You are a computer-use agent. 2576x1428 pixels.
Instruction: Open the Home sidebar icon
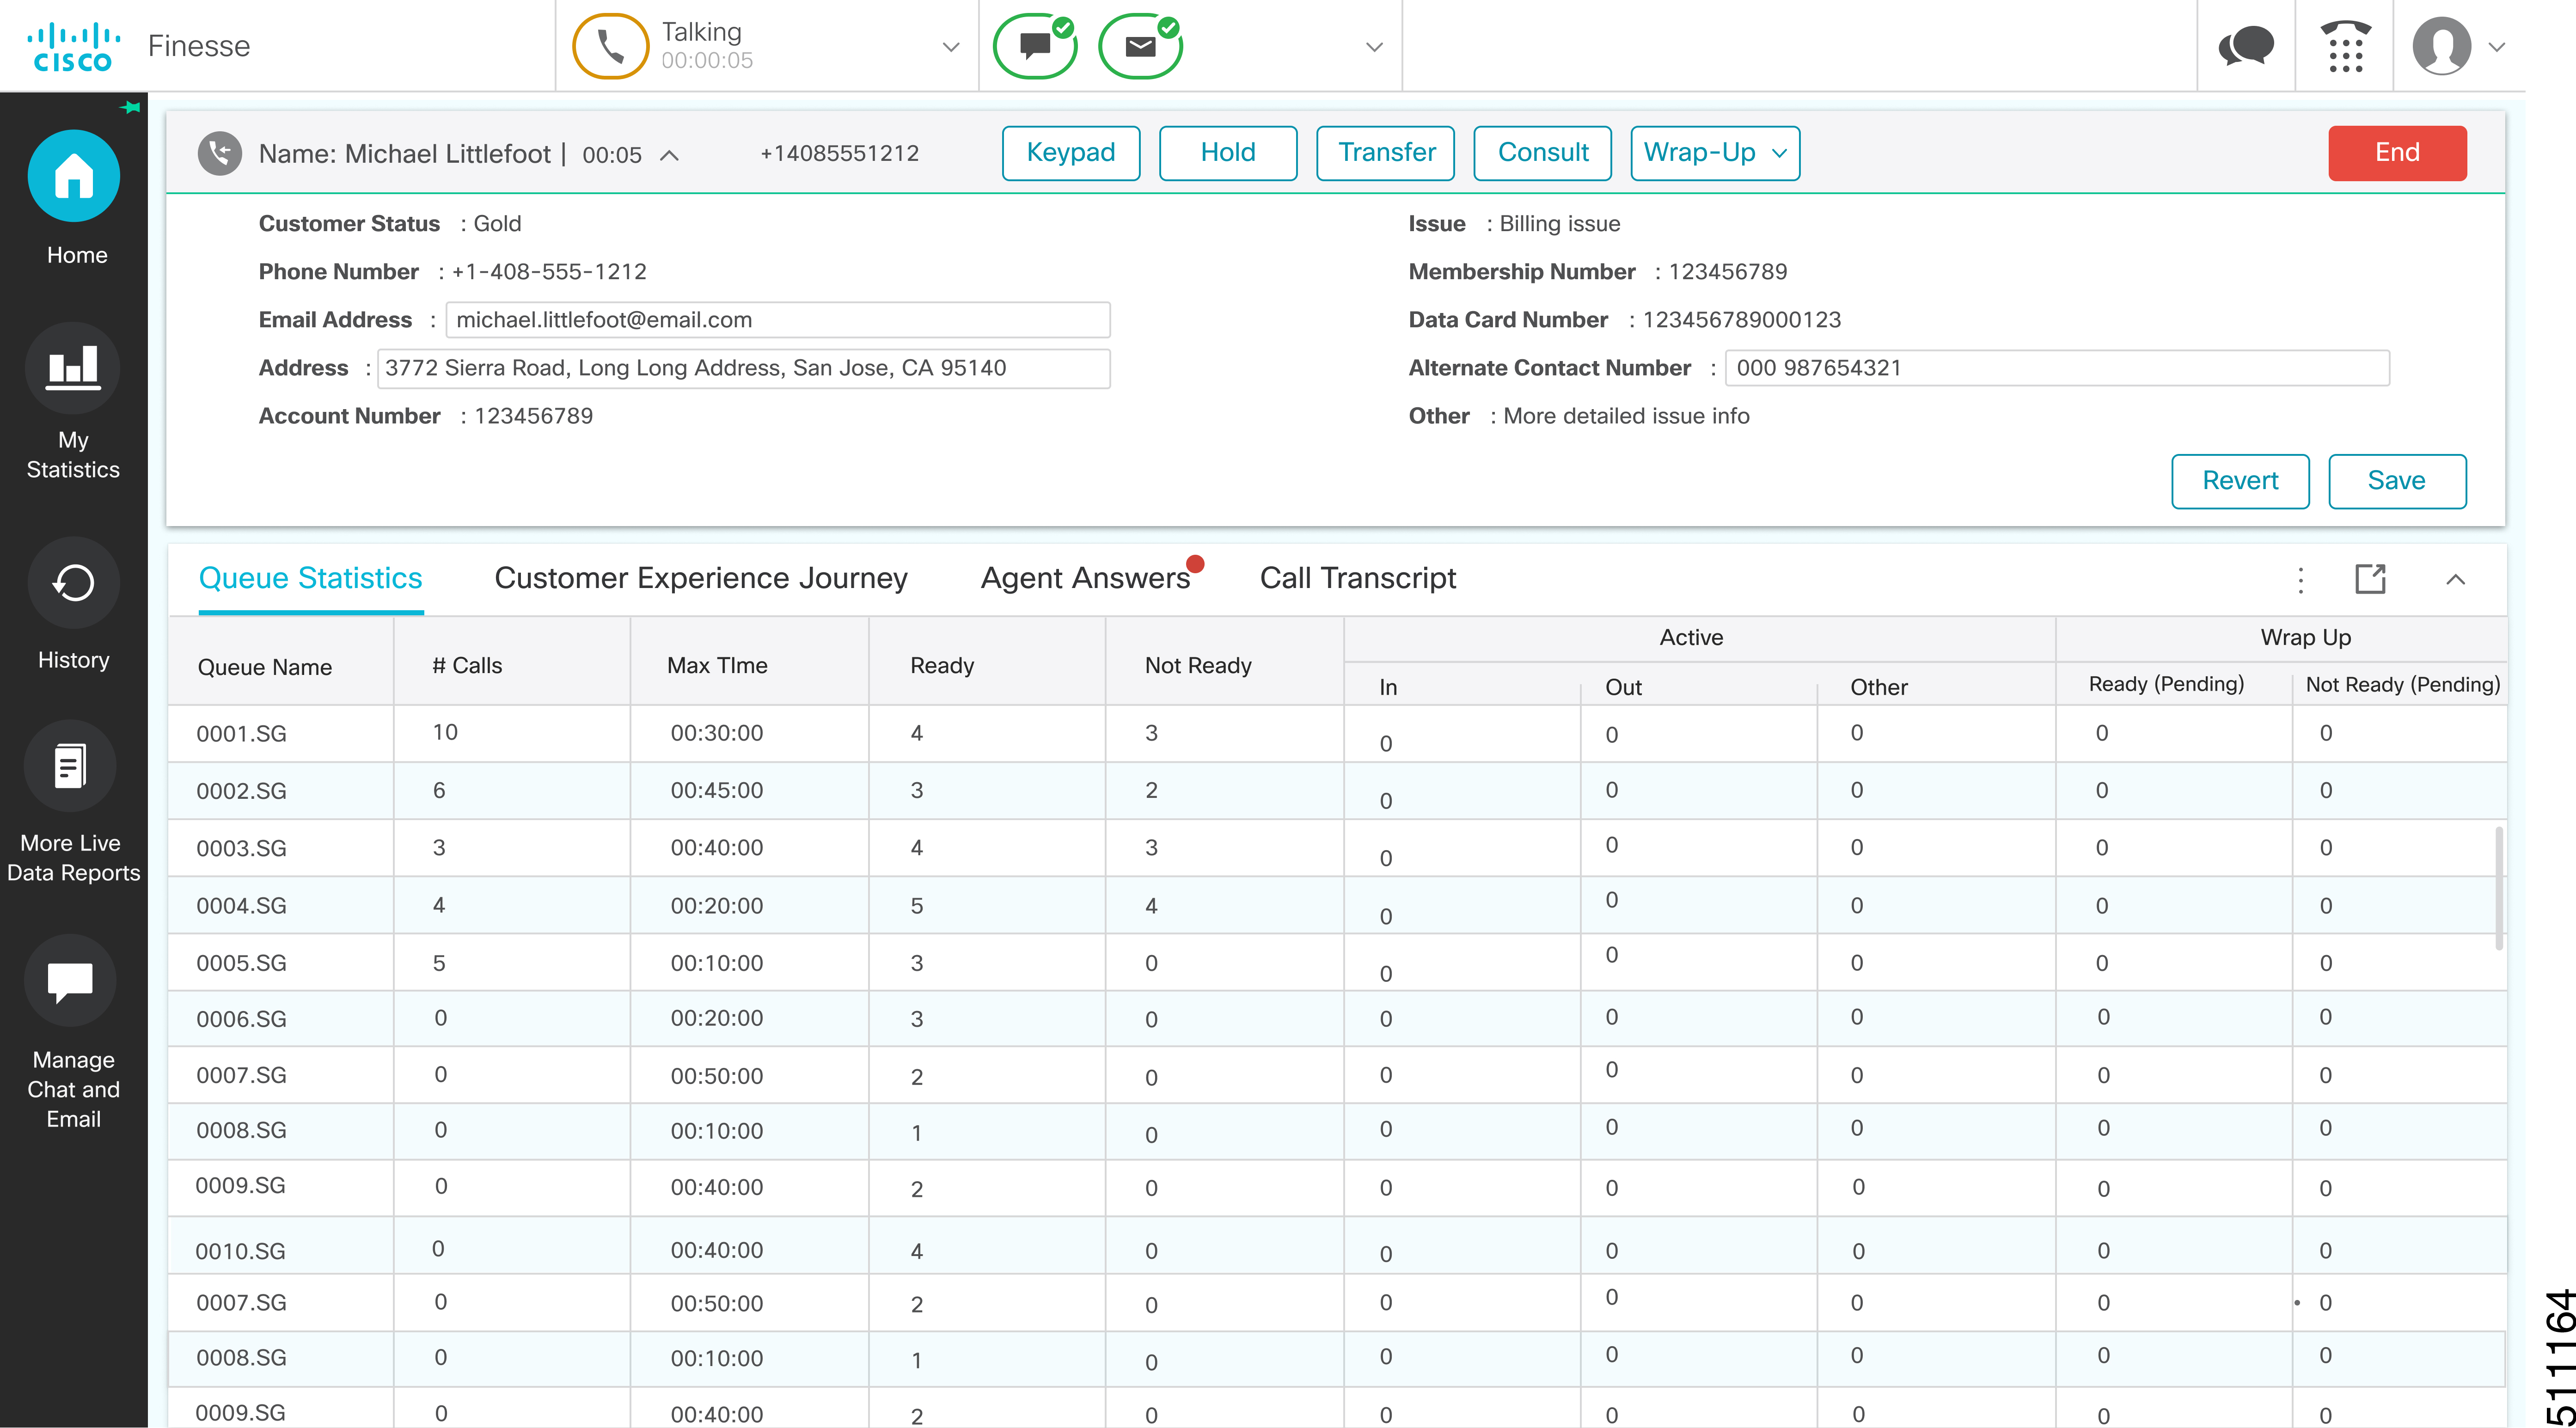pyautogui.click(x=73, y=177)
